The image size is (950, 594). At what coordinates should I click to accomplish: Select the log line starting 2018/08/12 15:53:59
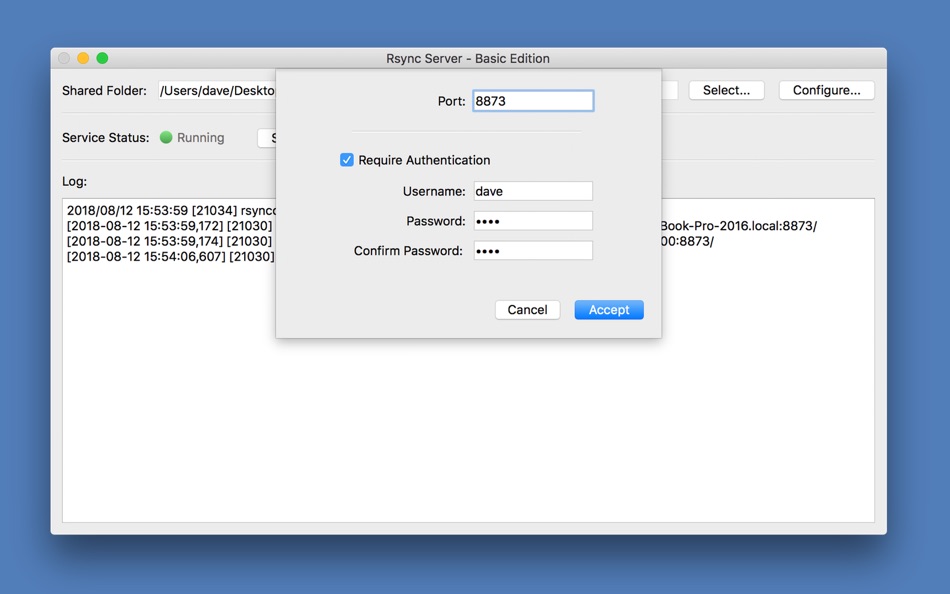pos(171,210)
